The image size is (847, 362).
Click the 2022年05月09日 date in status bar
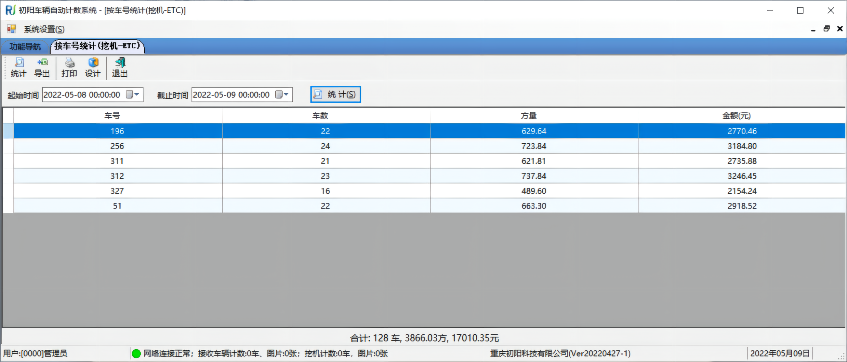point(780,353)
